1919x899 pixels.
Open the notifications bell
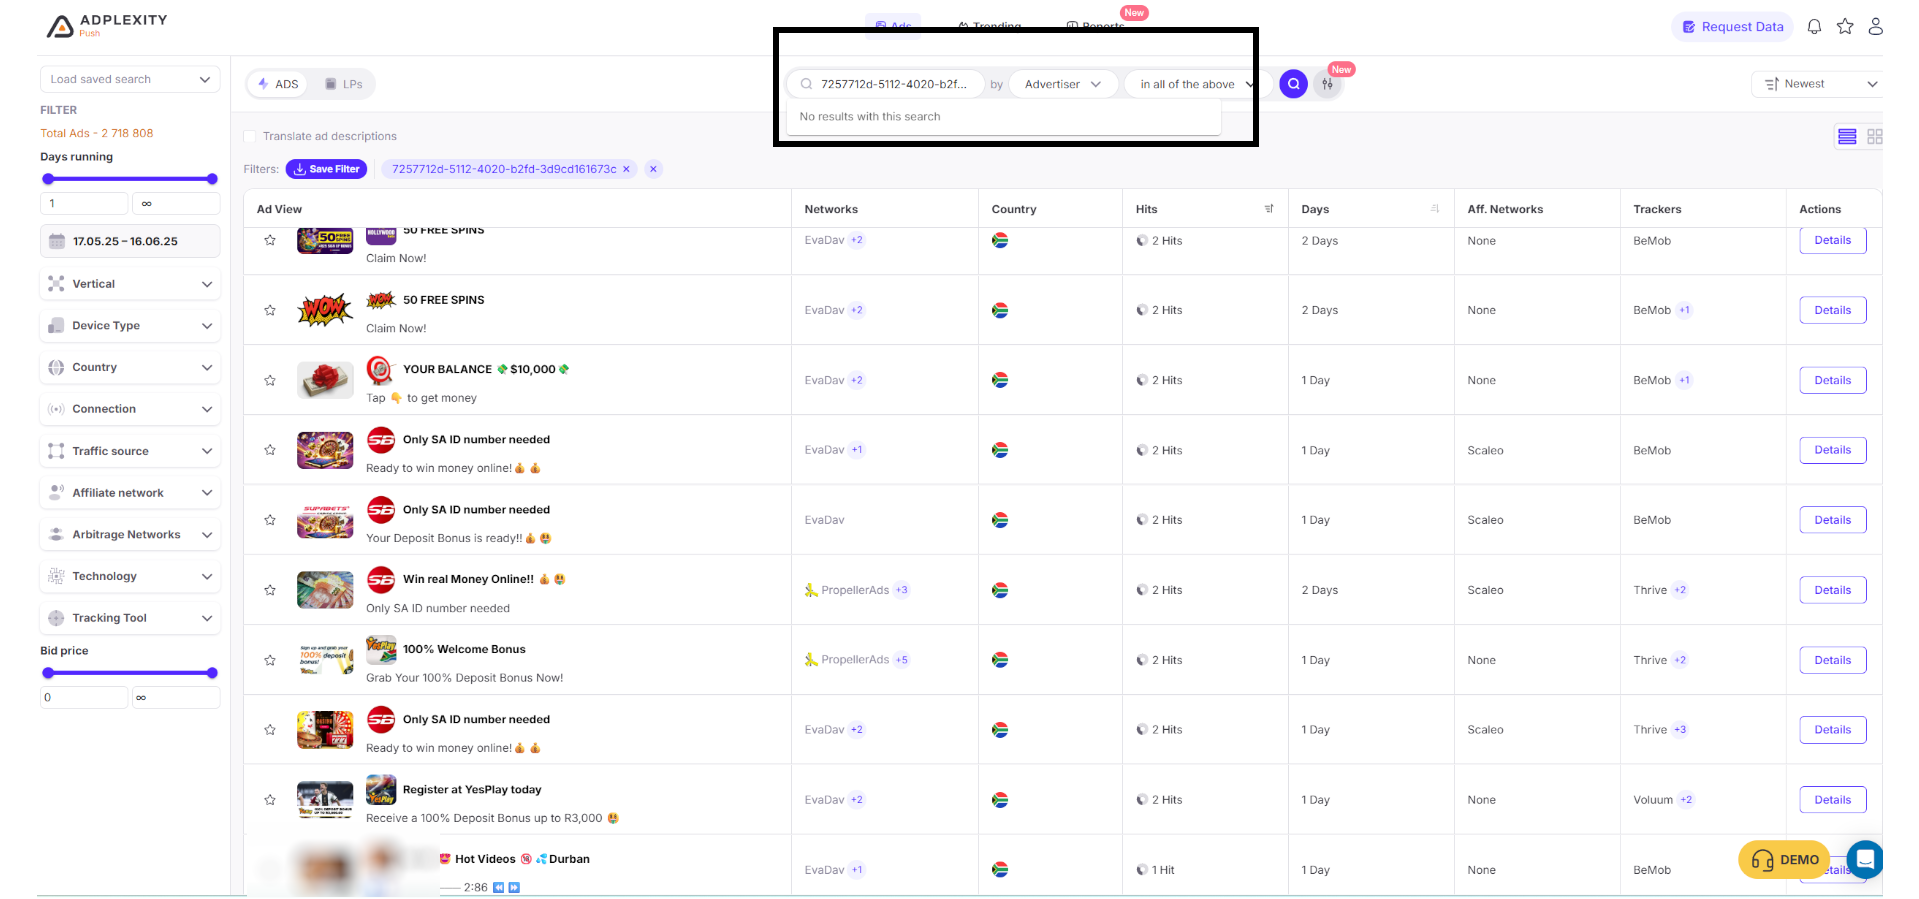pos(1814,27)
